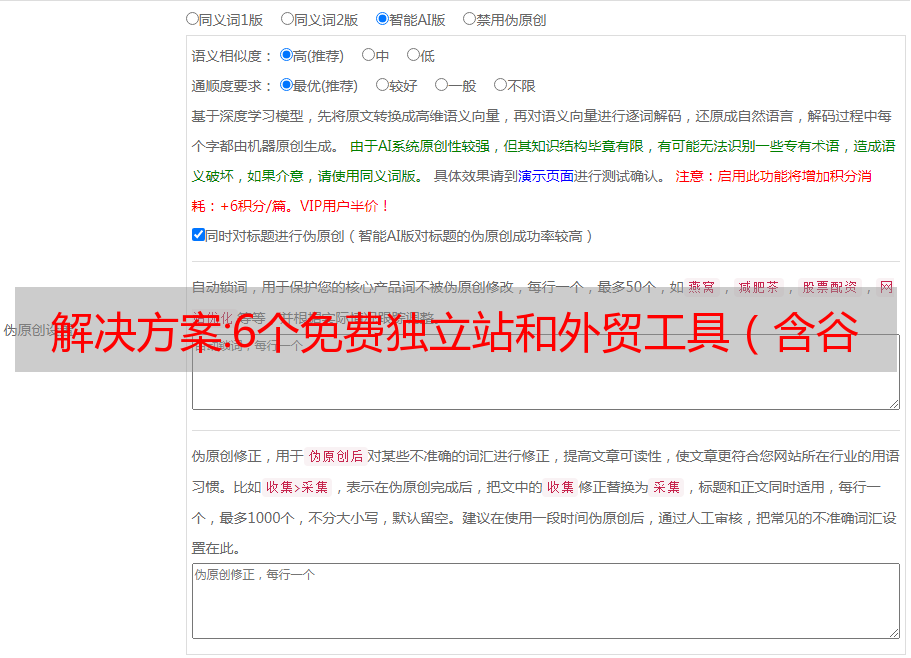Click the red 注意：启用此功能将增加积分消 warning text
The width and height of the screenshot is (911, 658).
pyautogui.click(x=773, y=176)
